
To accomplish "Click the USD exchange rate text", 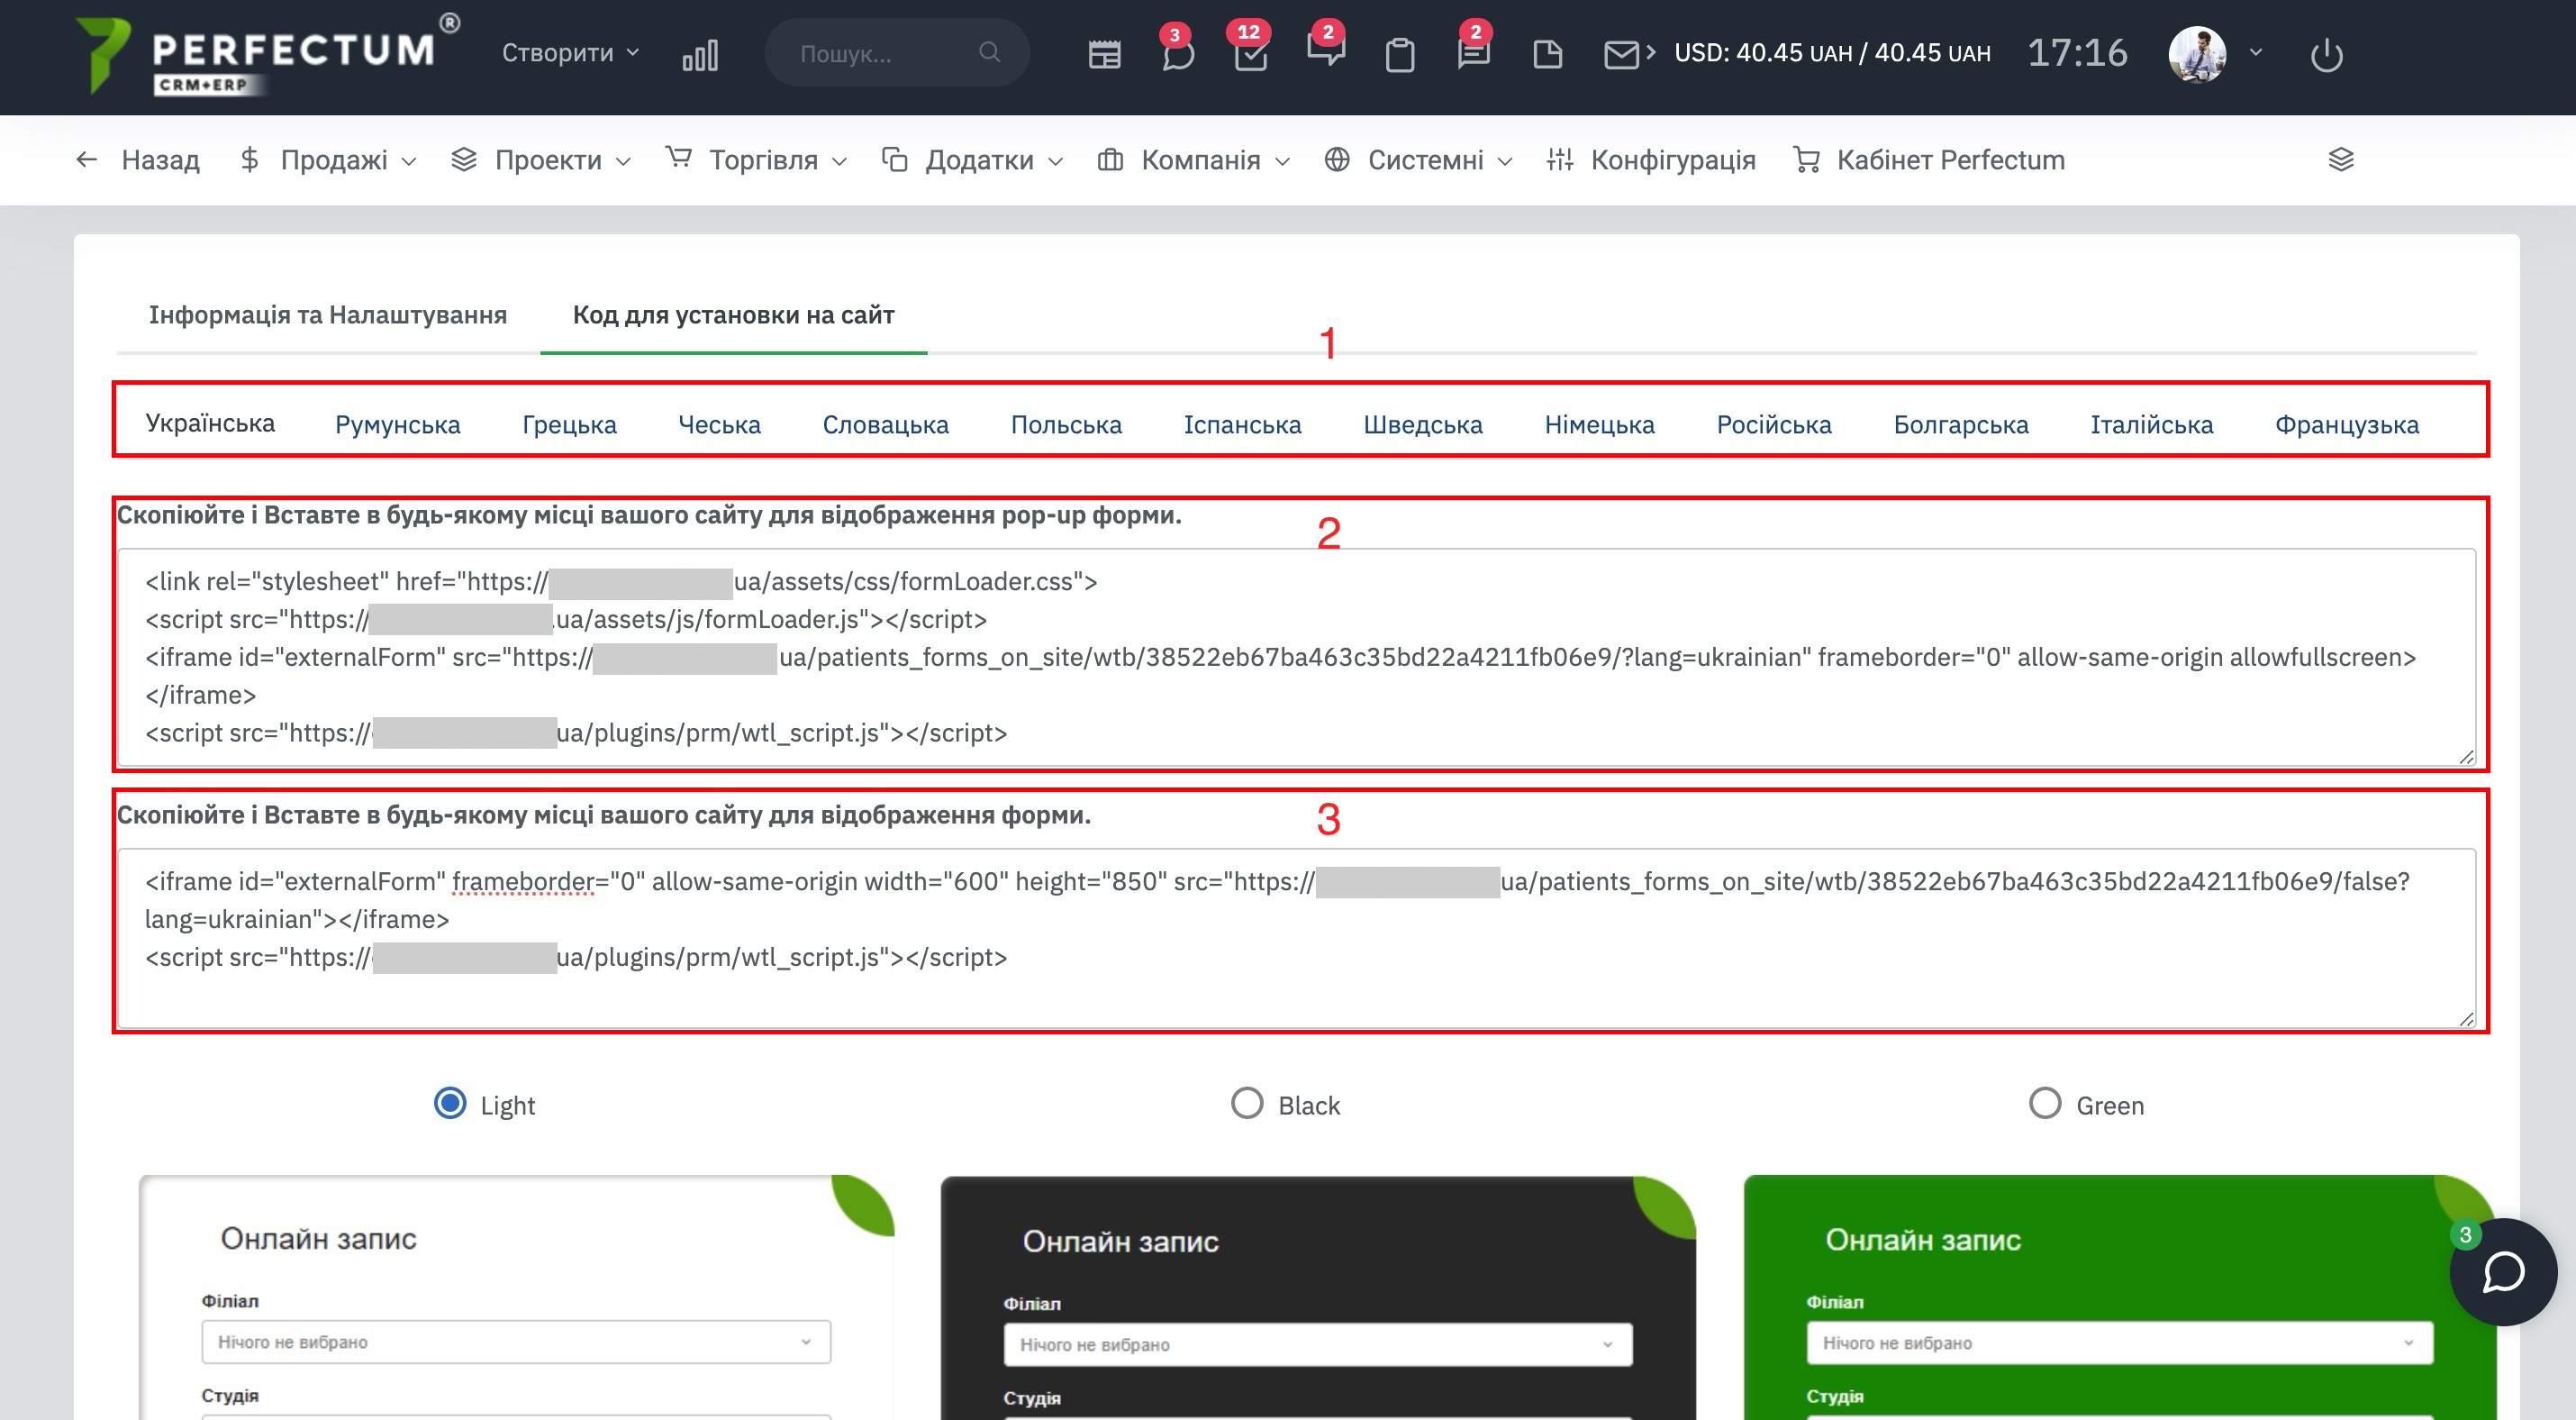I will click(x=1832, y=53).
